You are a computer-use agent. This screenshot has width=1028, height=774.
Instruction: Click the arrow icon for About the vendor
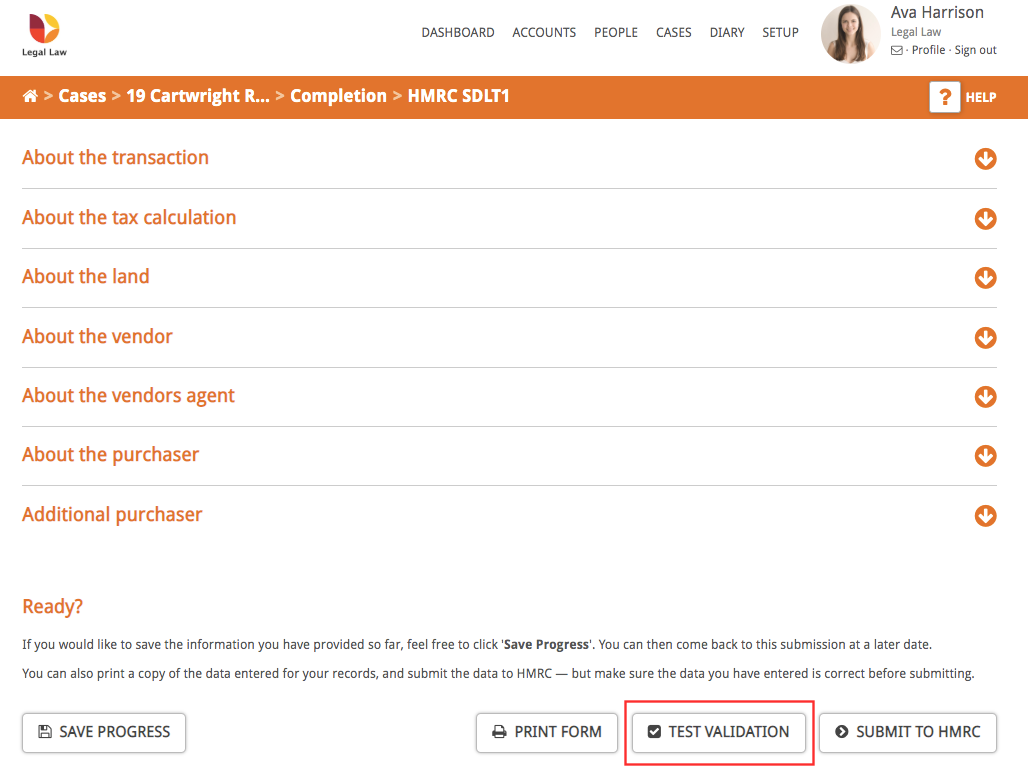(985, 338)
